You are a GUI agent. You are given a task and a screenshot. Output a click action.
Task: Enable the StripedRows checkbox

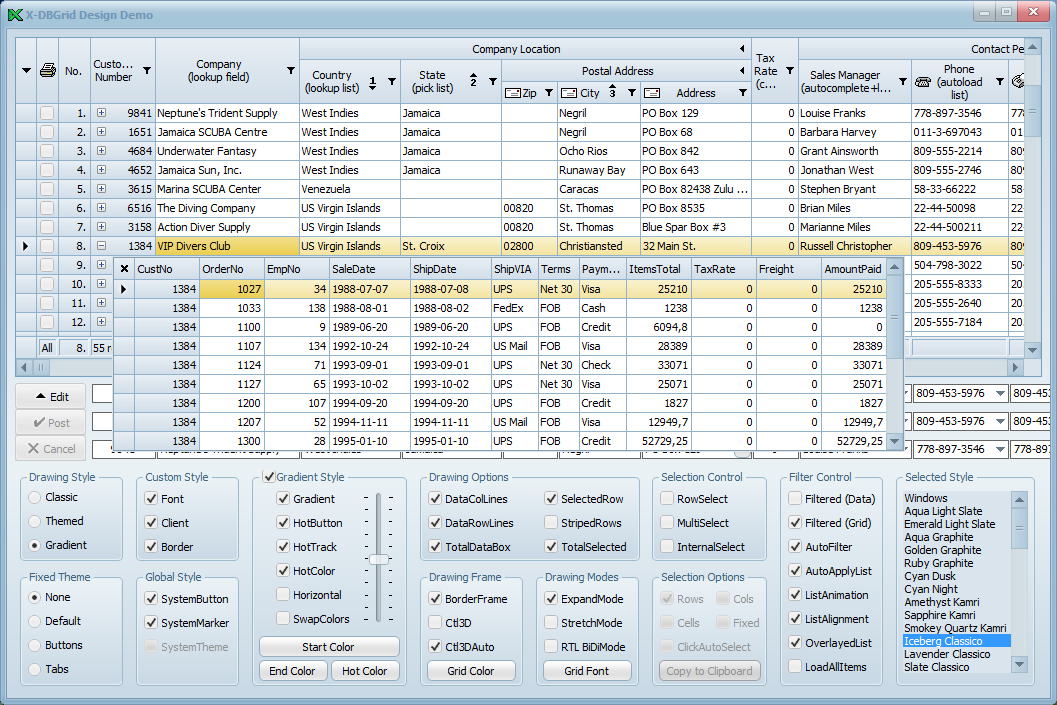coord(552,523)
